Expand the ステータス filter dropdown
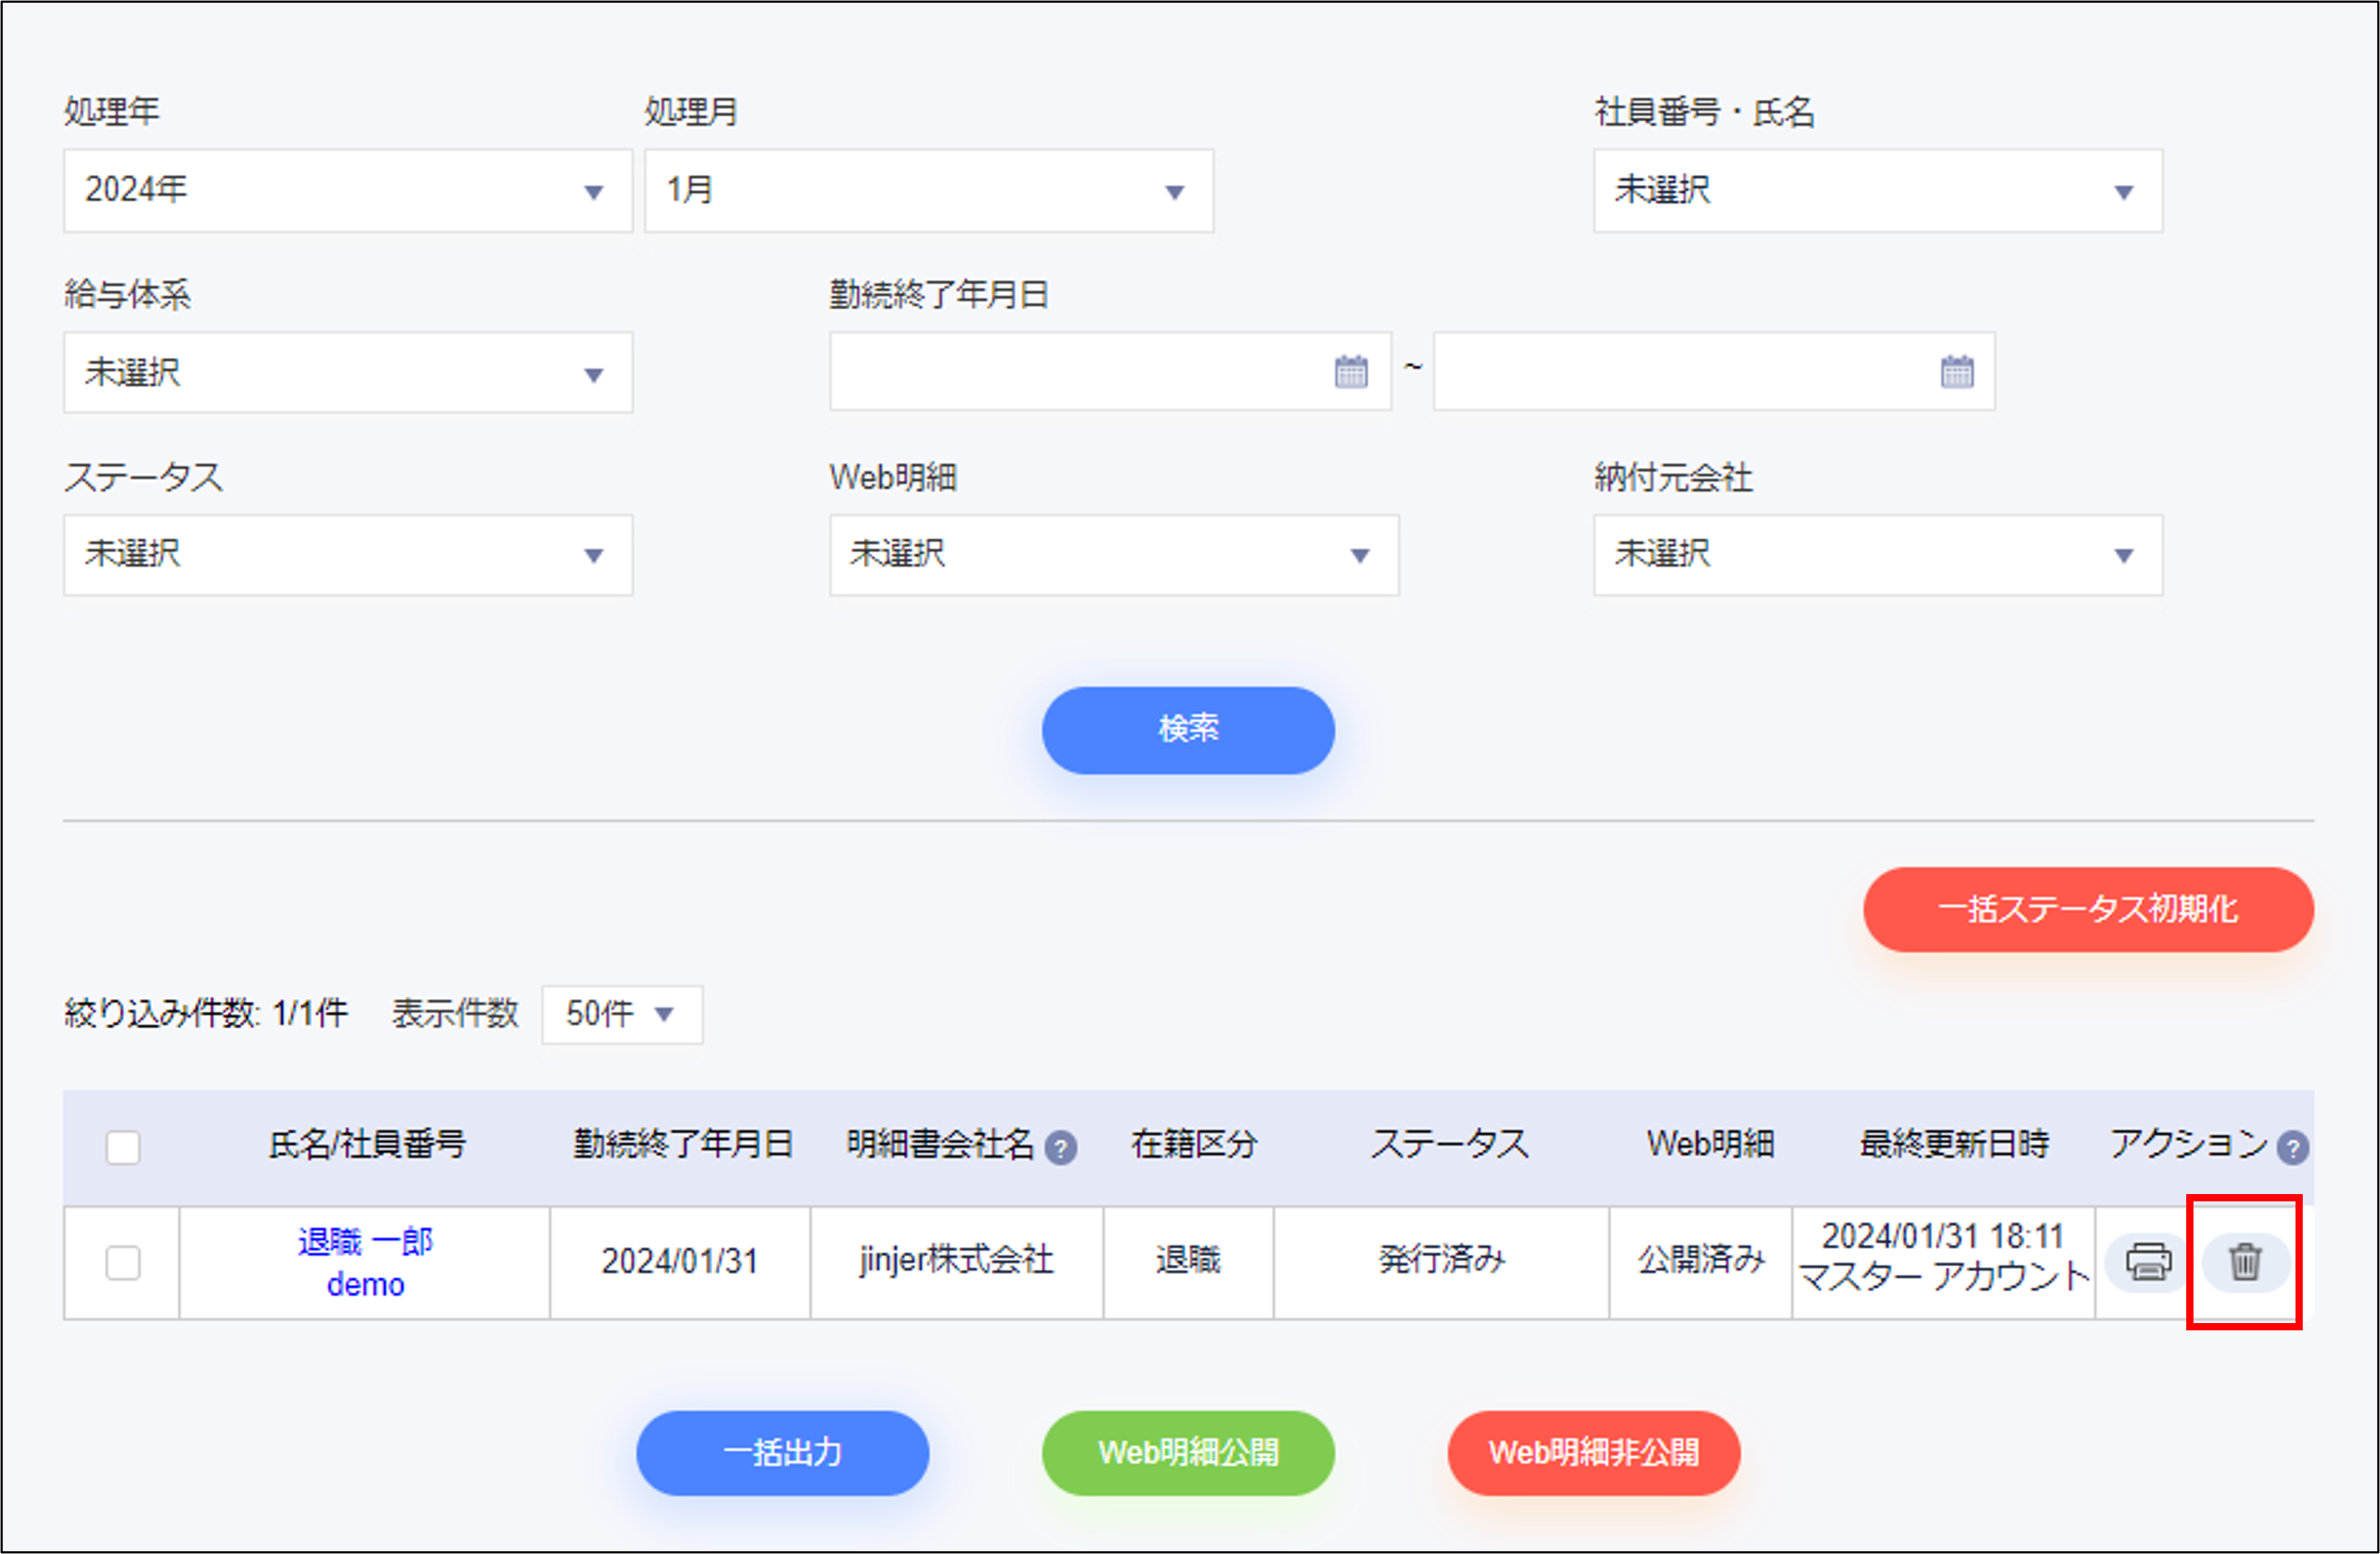 (x=347, y=555)
